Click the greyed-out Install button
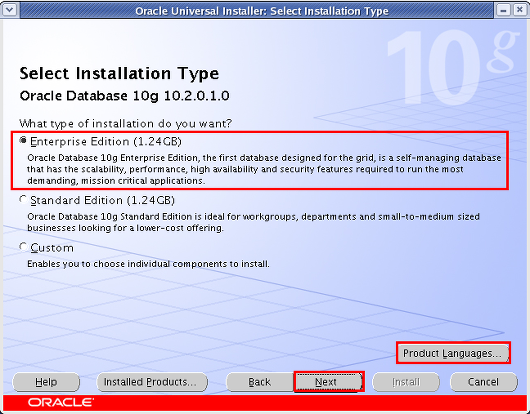530x414 pixels. tap(406, 382)
